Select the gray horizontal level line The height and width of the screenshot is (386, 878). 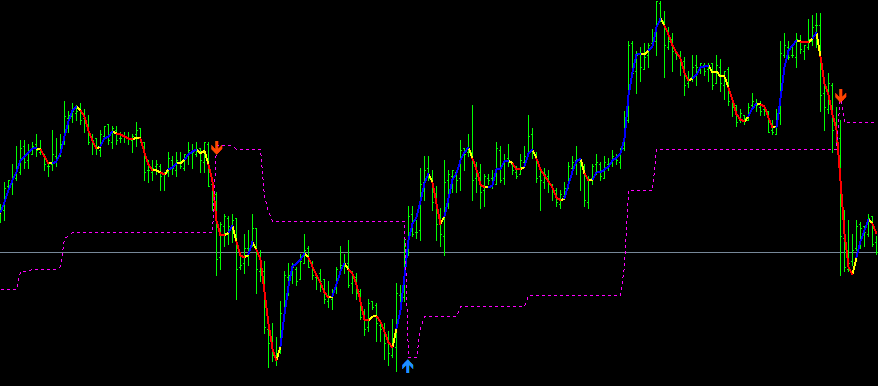[x=439, y=253]
